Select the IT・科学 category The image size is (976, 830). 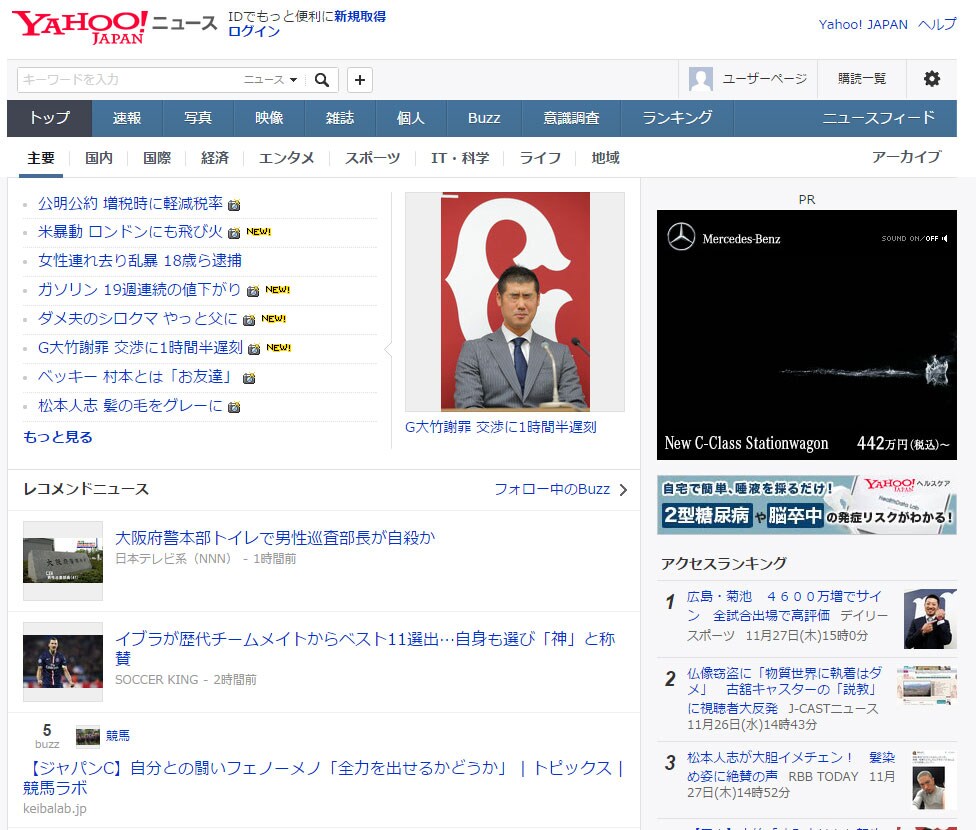pyautogui.click(x=460, y=158)
